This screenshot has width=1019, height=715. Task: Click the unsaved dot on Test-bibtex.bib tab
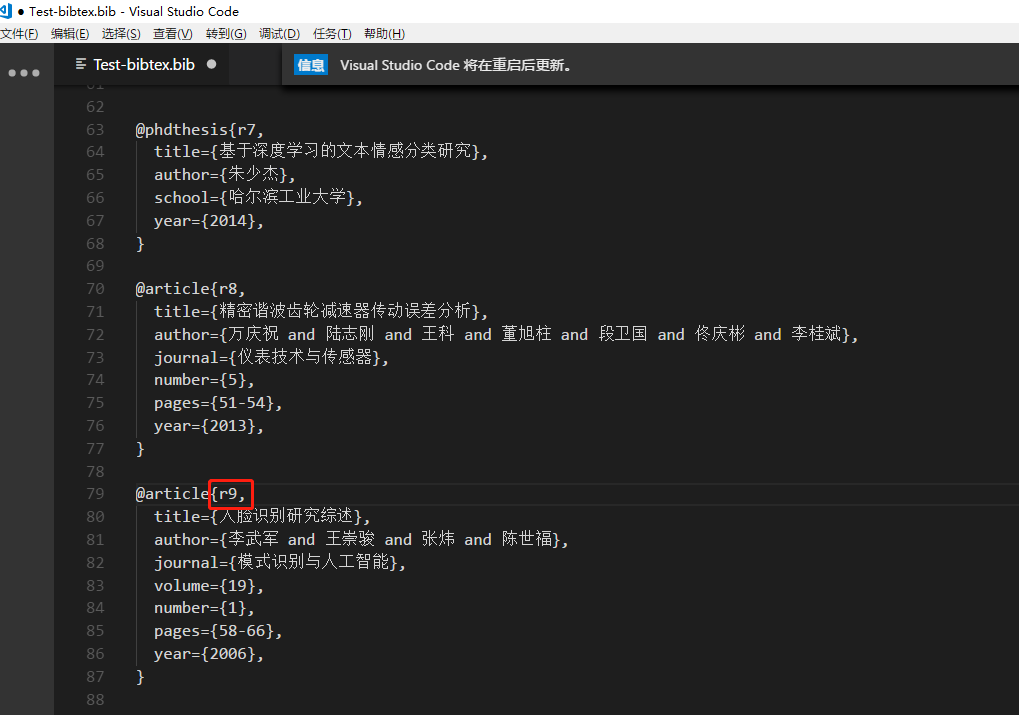(211, 64)
